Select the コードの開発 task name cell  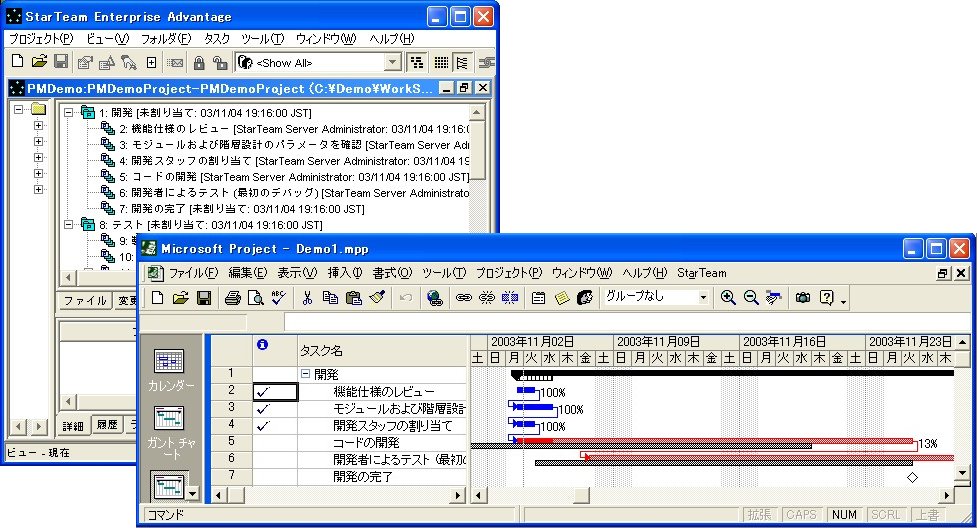pyautogui.click(x=382, y=443)
